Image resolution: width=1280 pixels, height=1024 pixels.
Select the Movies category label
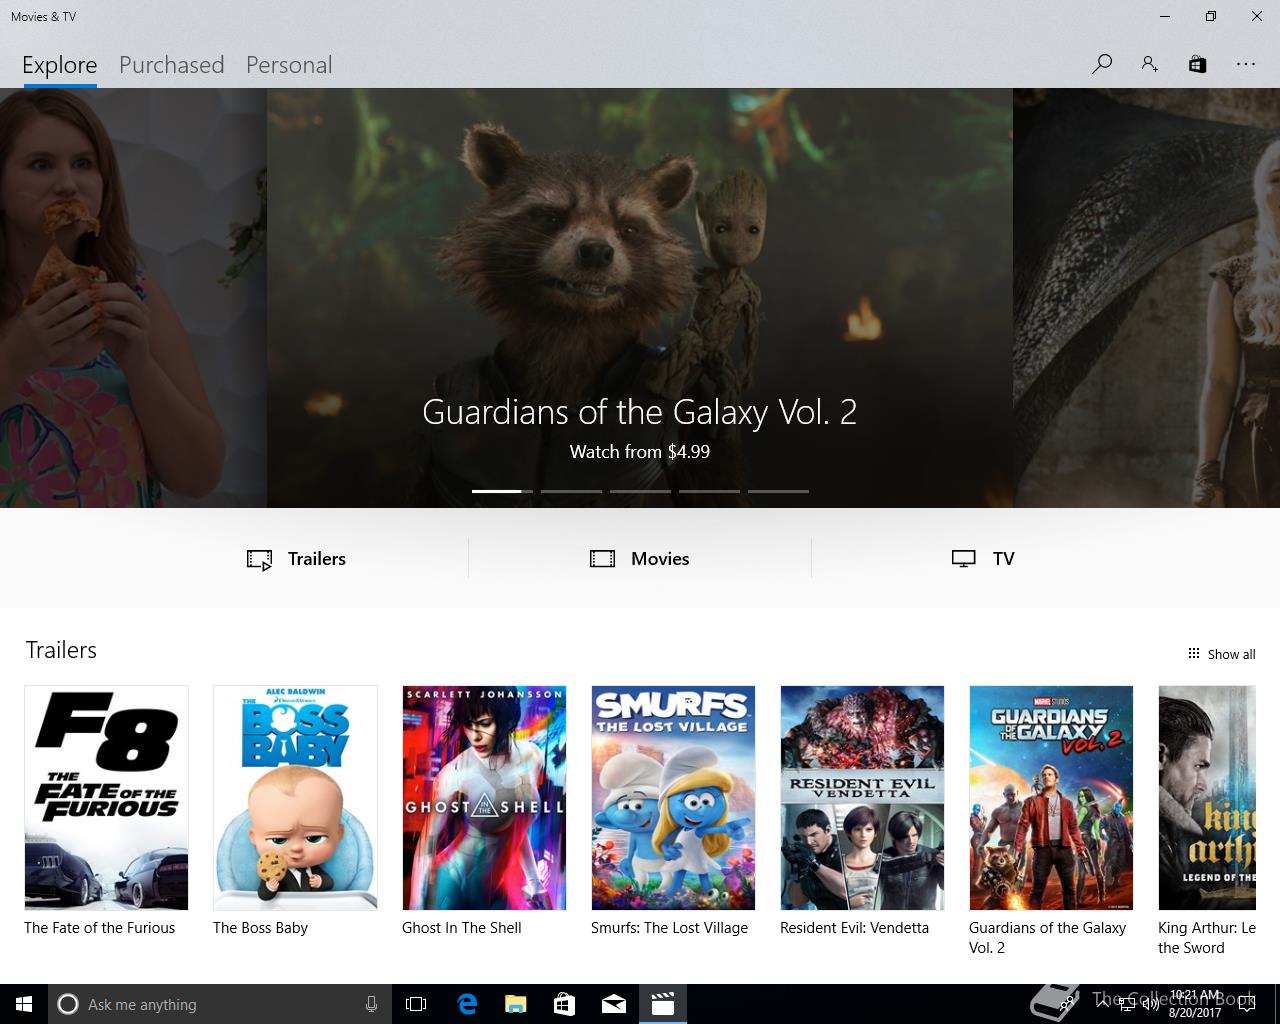(x=660, y=559)
